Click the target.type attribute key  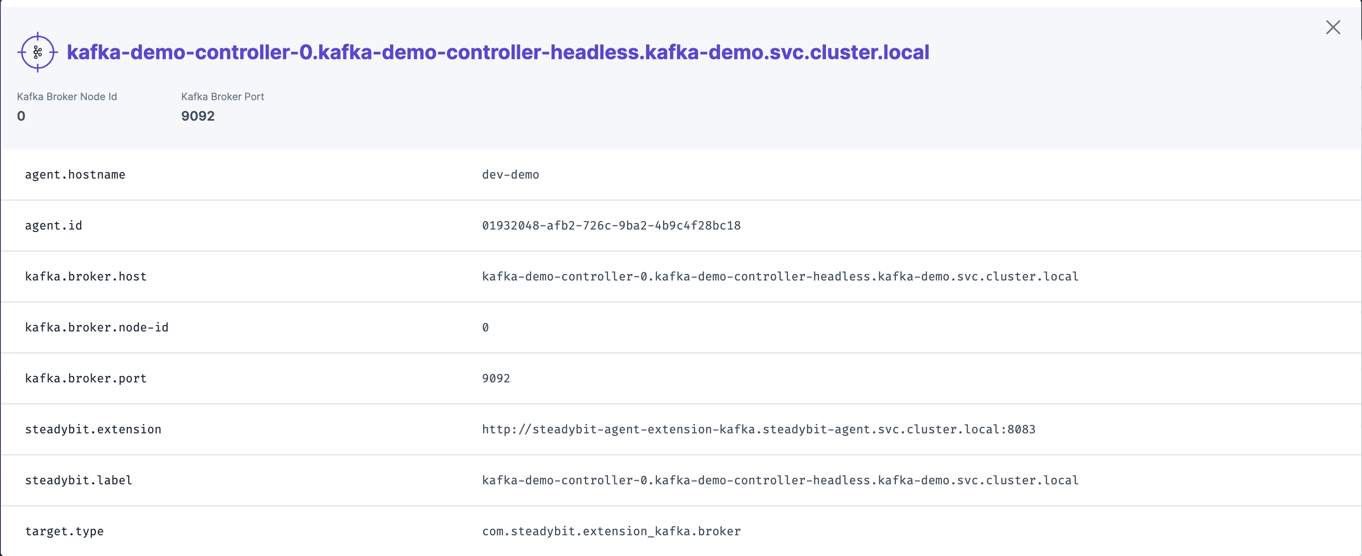coord(64,531)
